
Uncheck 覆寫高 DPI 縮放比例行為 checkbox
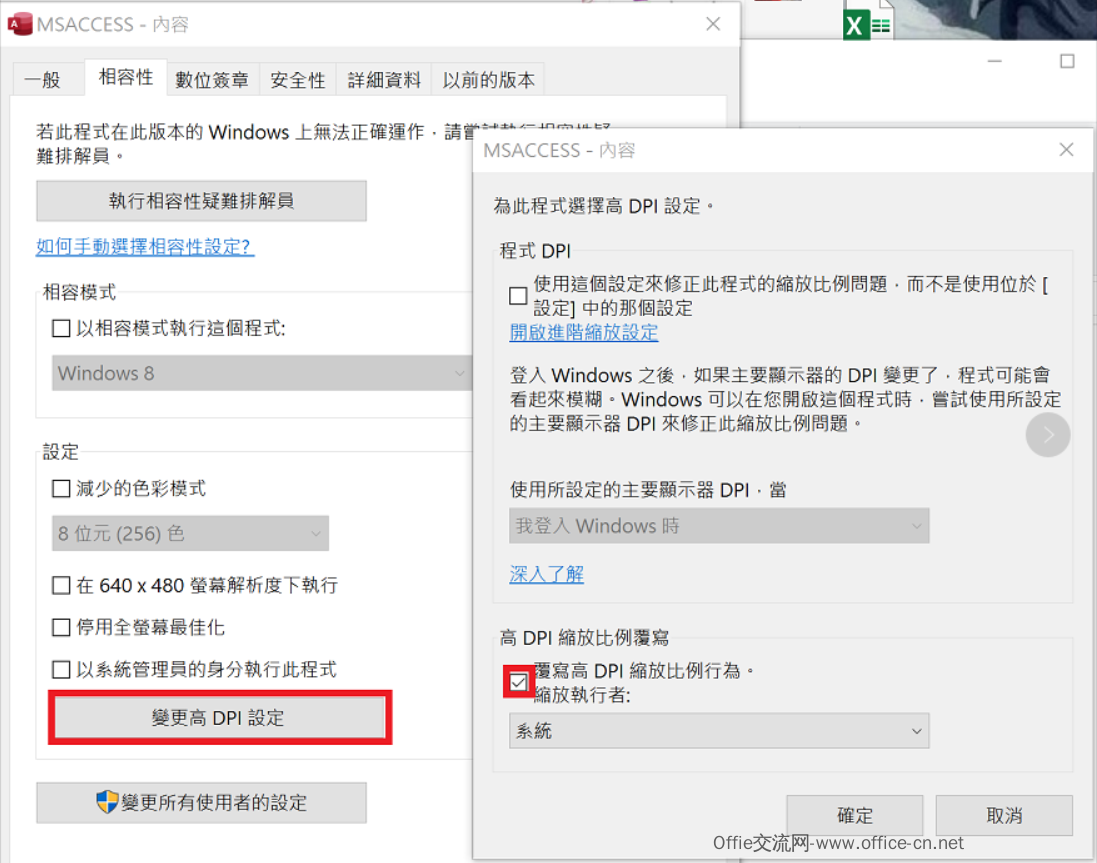tap(518, 682)
